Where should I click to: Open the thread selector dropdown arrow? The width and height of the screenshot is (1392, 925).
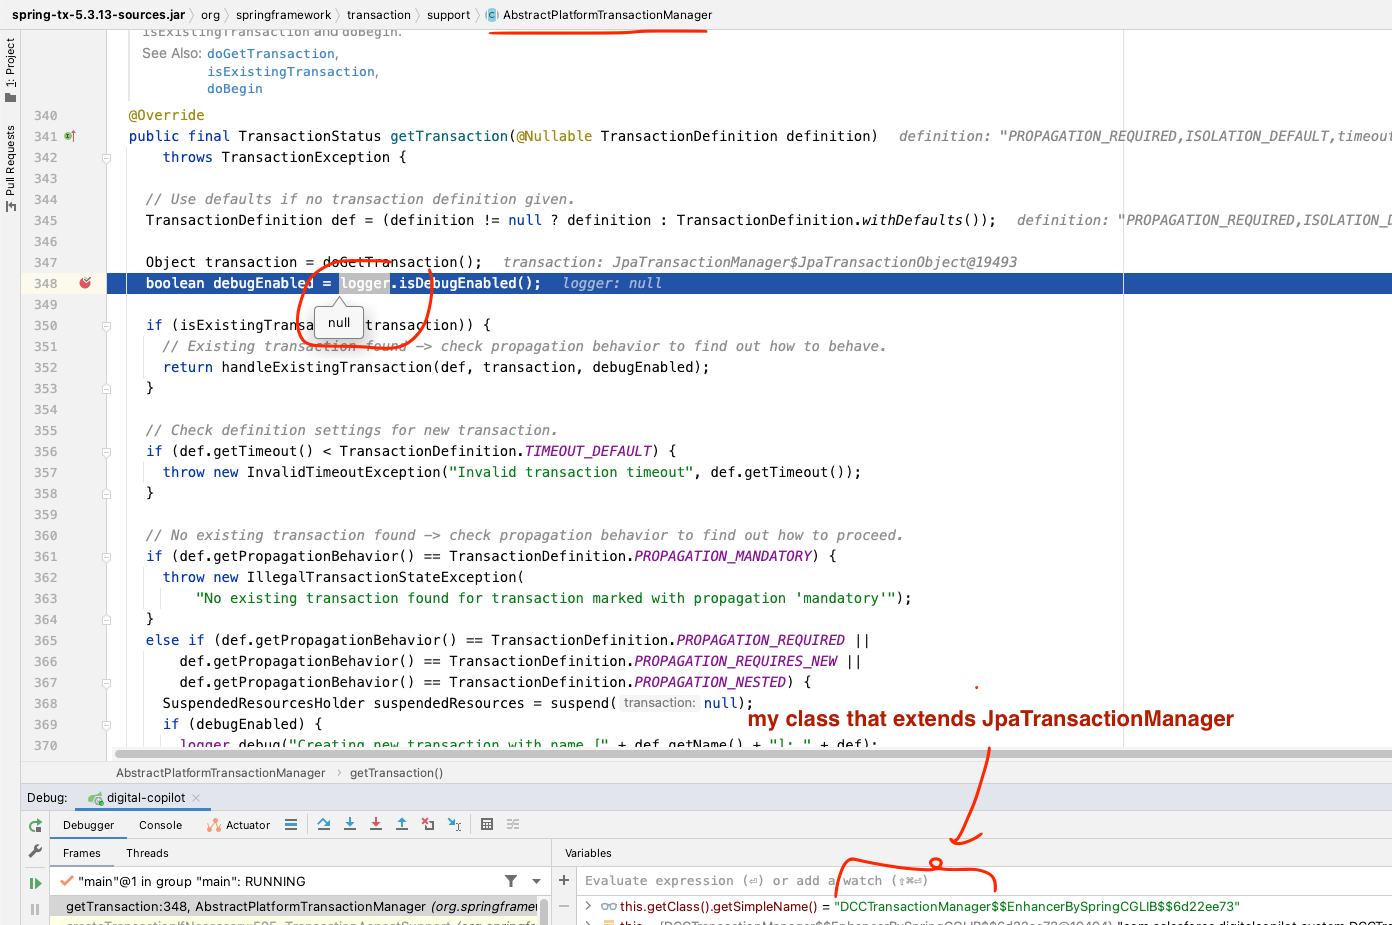click(x=537, y=881)
